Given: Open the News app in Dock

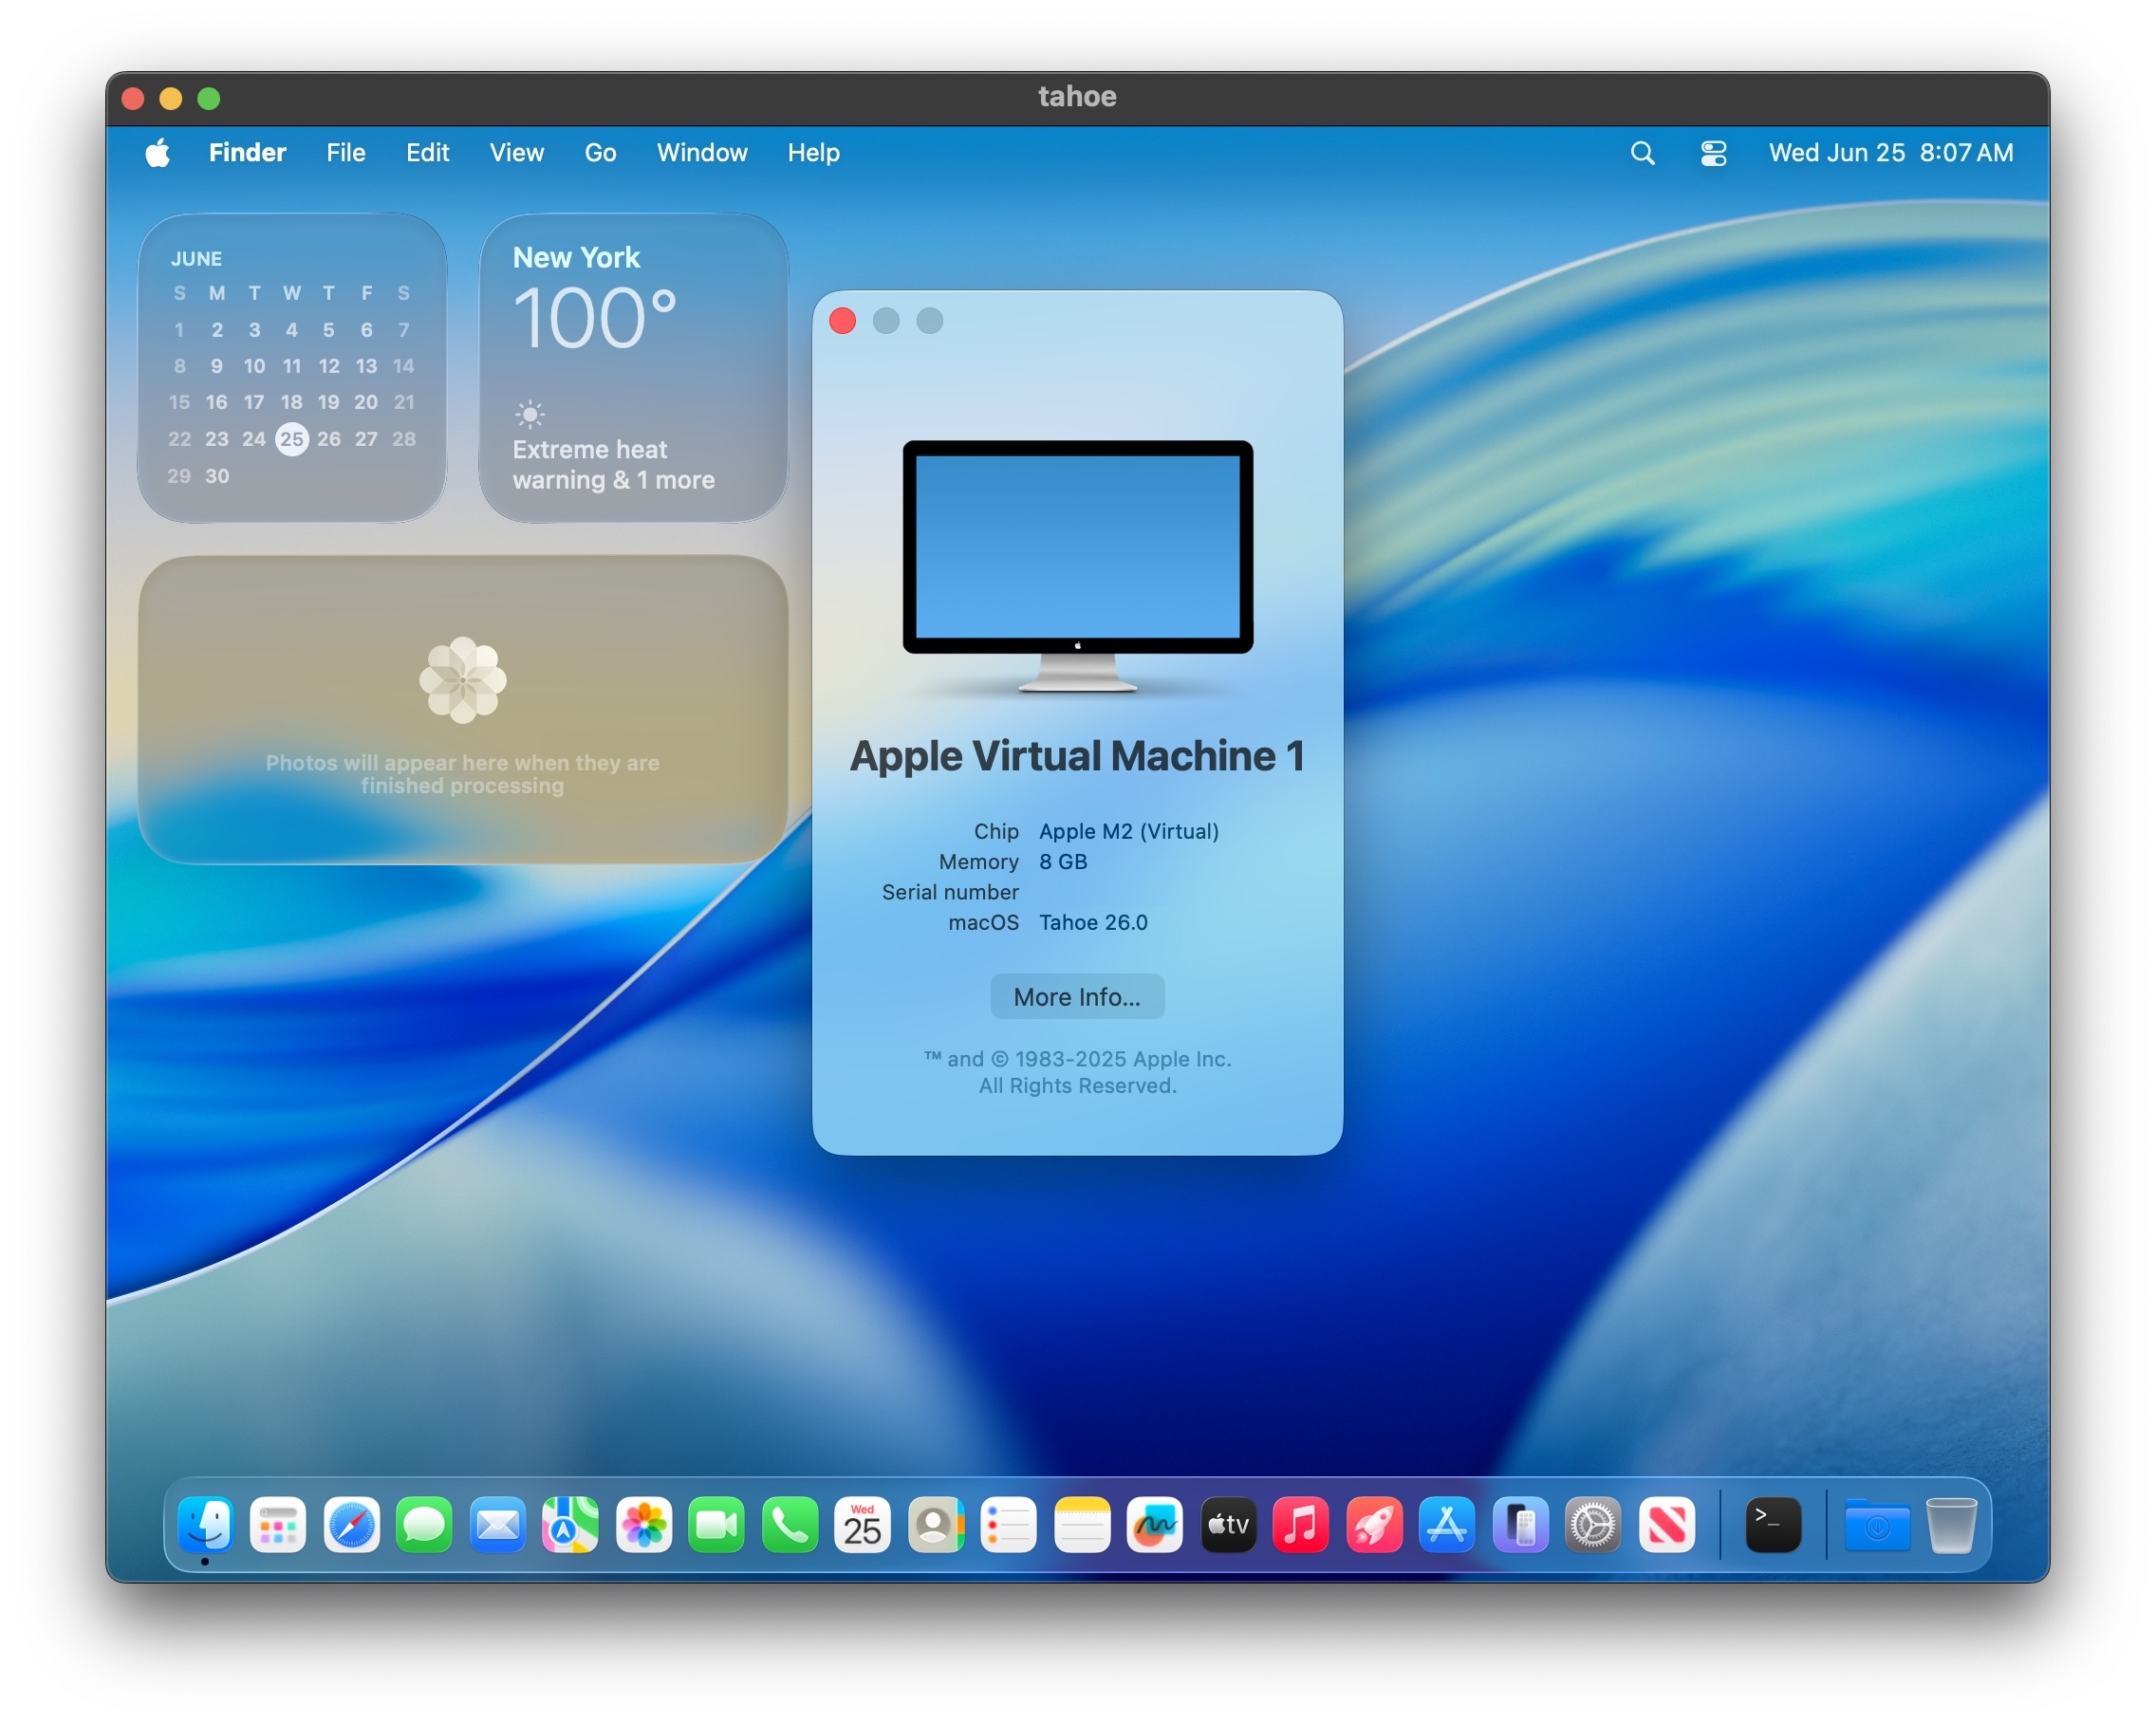Looking at the screenshot, I should coord(1667,1524).
